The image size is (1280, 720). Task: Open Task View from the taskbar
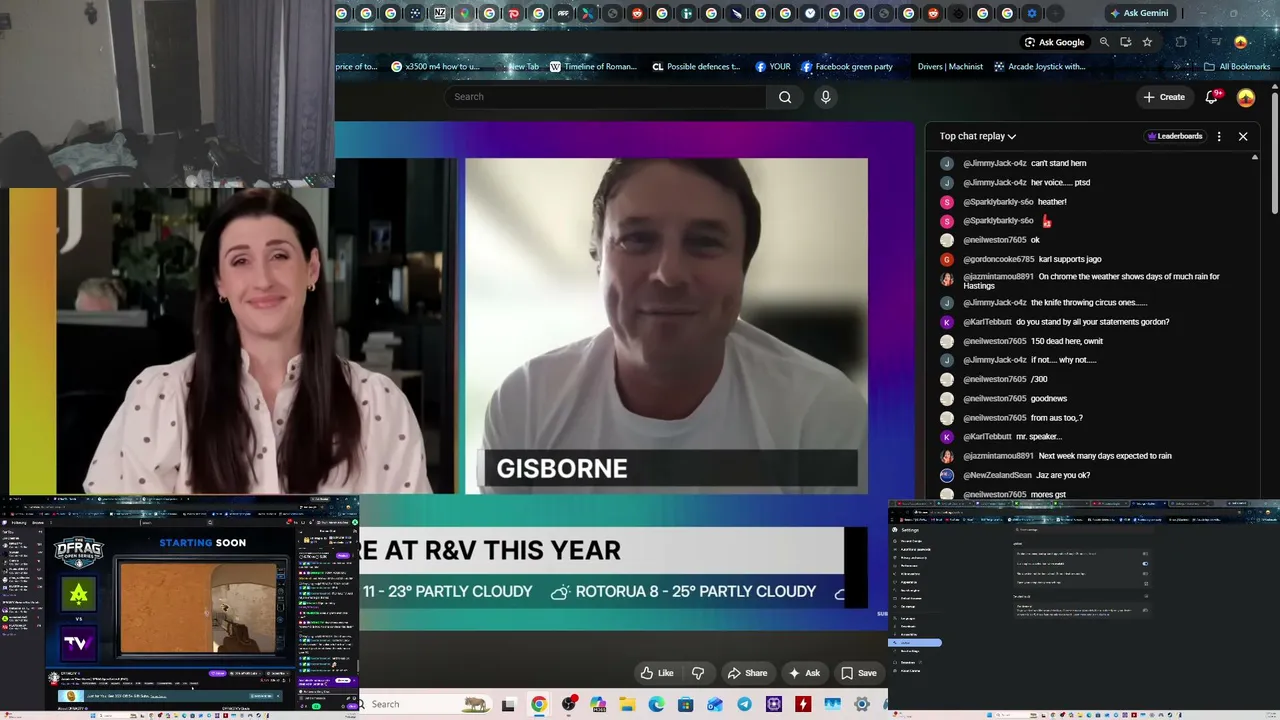(508, 704)
